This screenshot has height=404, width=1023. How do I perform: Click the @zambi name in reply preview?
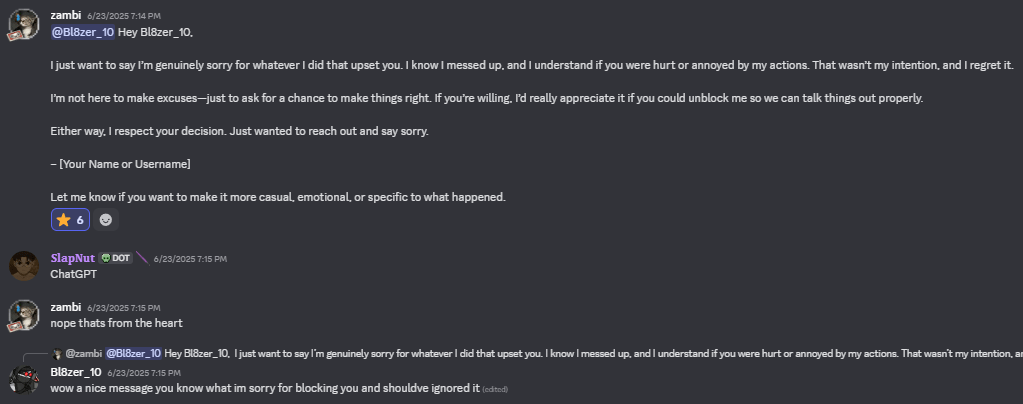tap(83, 353)
